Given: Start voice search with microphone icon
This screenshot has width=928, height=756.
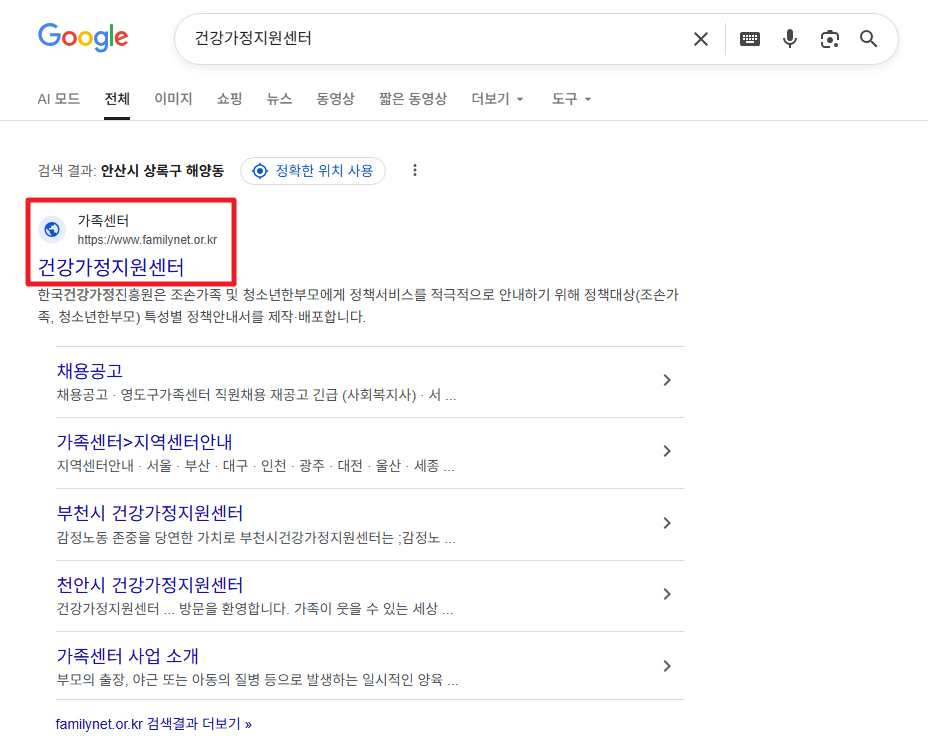Looking at the screenshot, I should [x=790, y=39].
